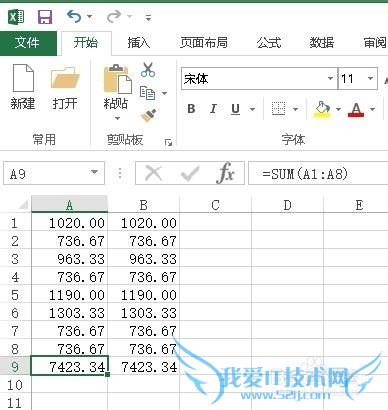Viewport: 388px width, 410px height.
Task: Open the 数据 (Data) tab
Action: (322, 43)
